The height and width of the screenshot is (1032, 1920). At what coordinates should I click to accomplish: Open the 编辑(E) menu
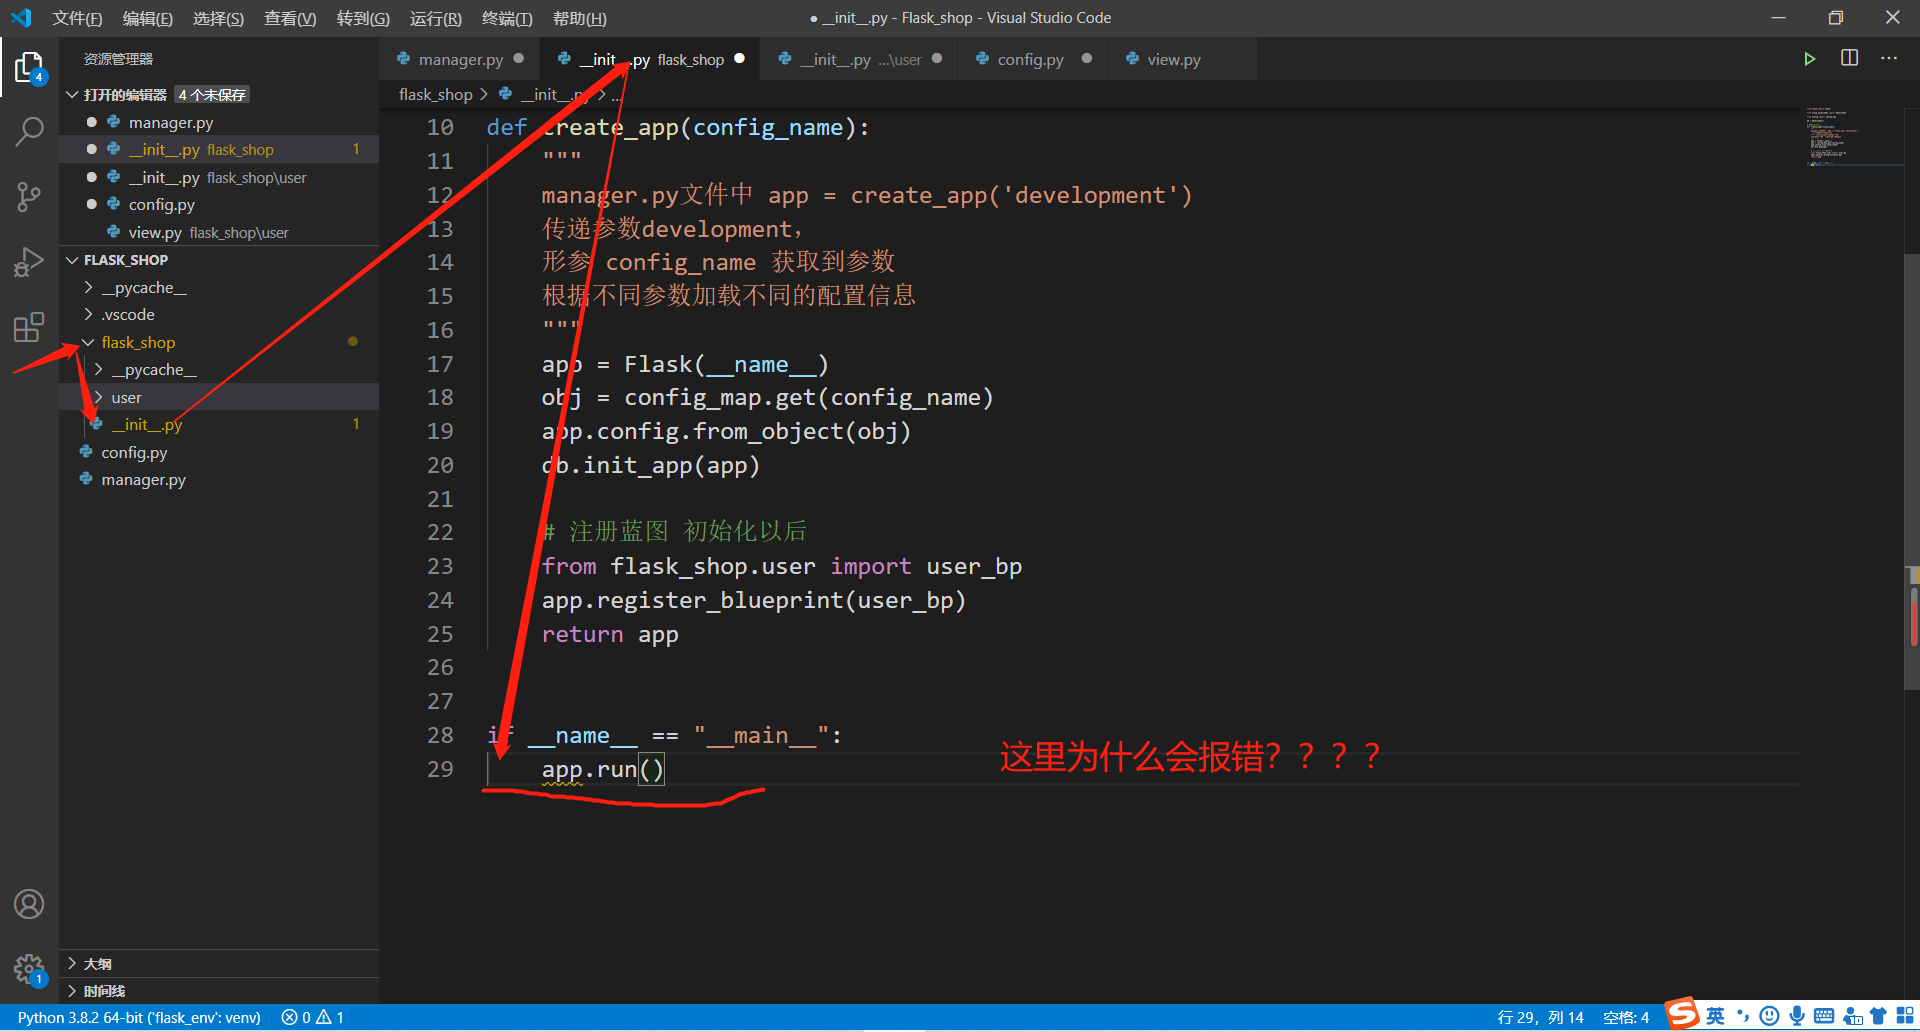coord(147,18)
